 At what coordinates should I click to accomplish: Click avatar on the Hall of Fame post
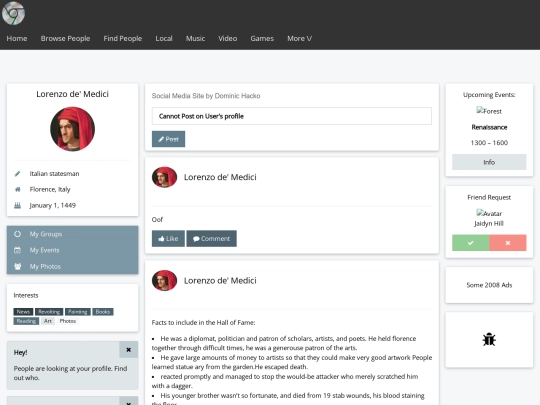pos(164,280)
